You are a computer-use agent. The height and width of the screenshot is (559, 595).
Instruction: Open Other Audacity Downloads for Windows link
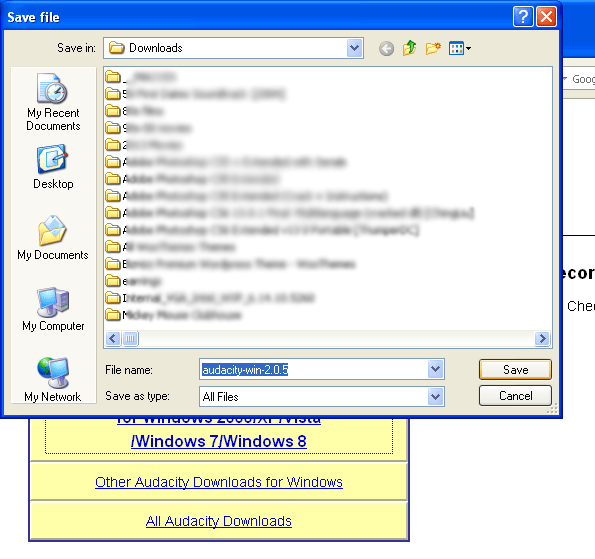coord(219,482)
